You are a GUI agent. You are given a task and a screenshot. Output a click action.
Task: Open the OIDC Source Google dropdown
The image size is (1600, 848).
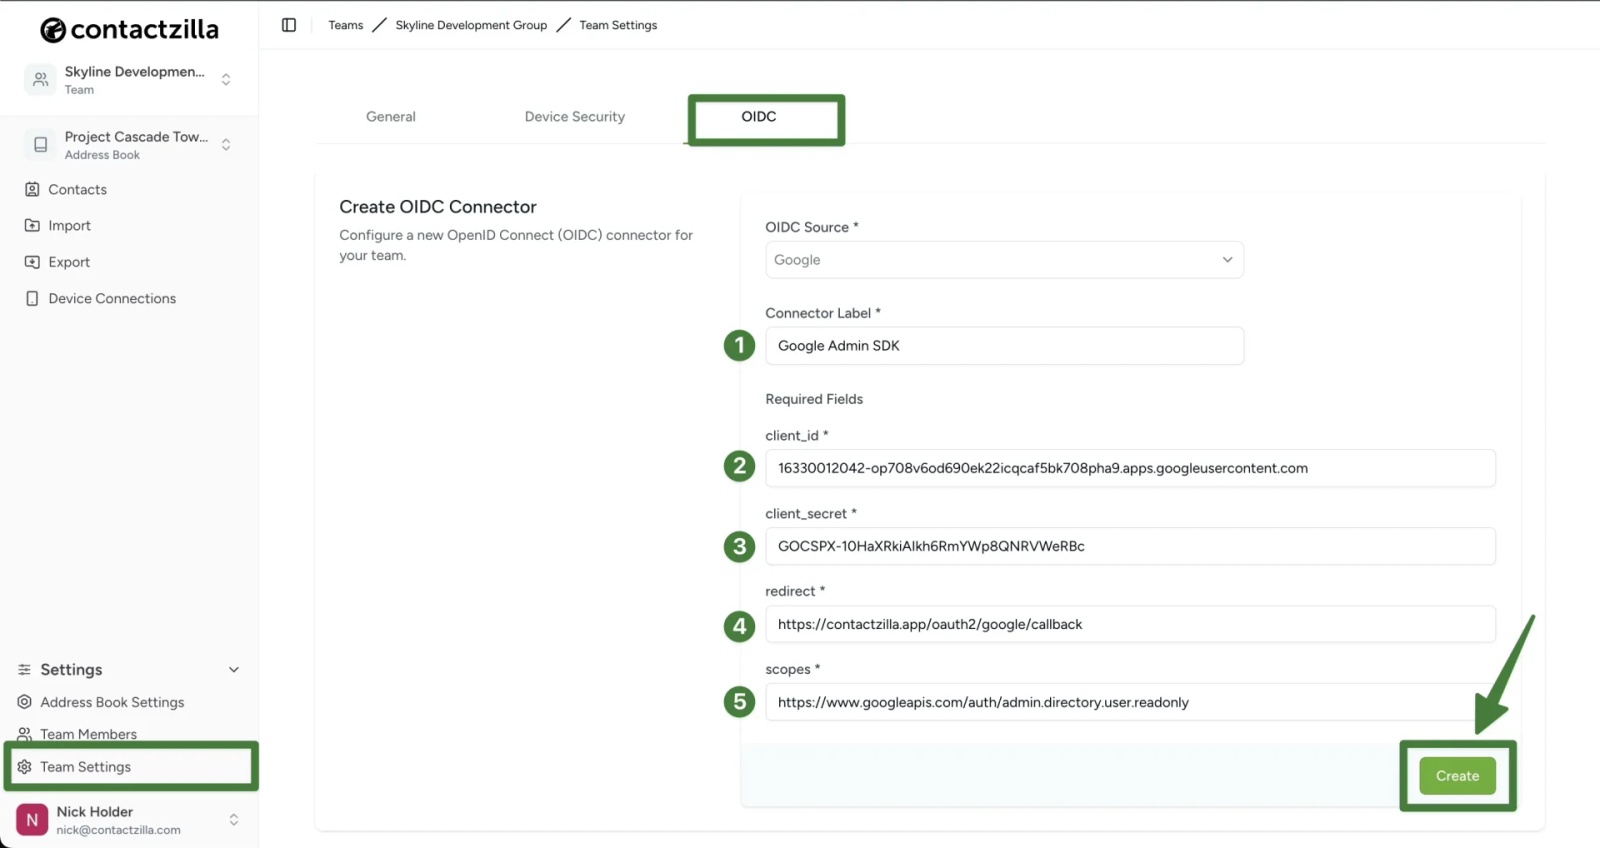click(1004, 260)
